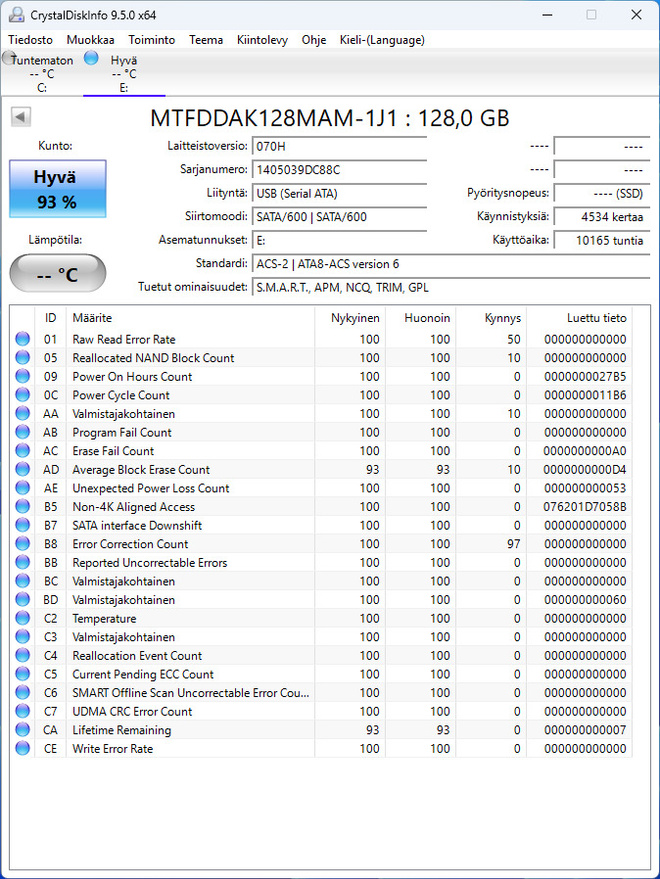
Task: Click the status orb of UDMA CRC Error Count
Action: pyautogui.click(x=22, y=711)
